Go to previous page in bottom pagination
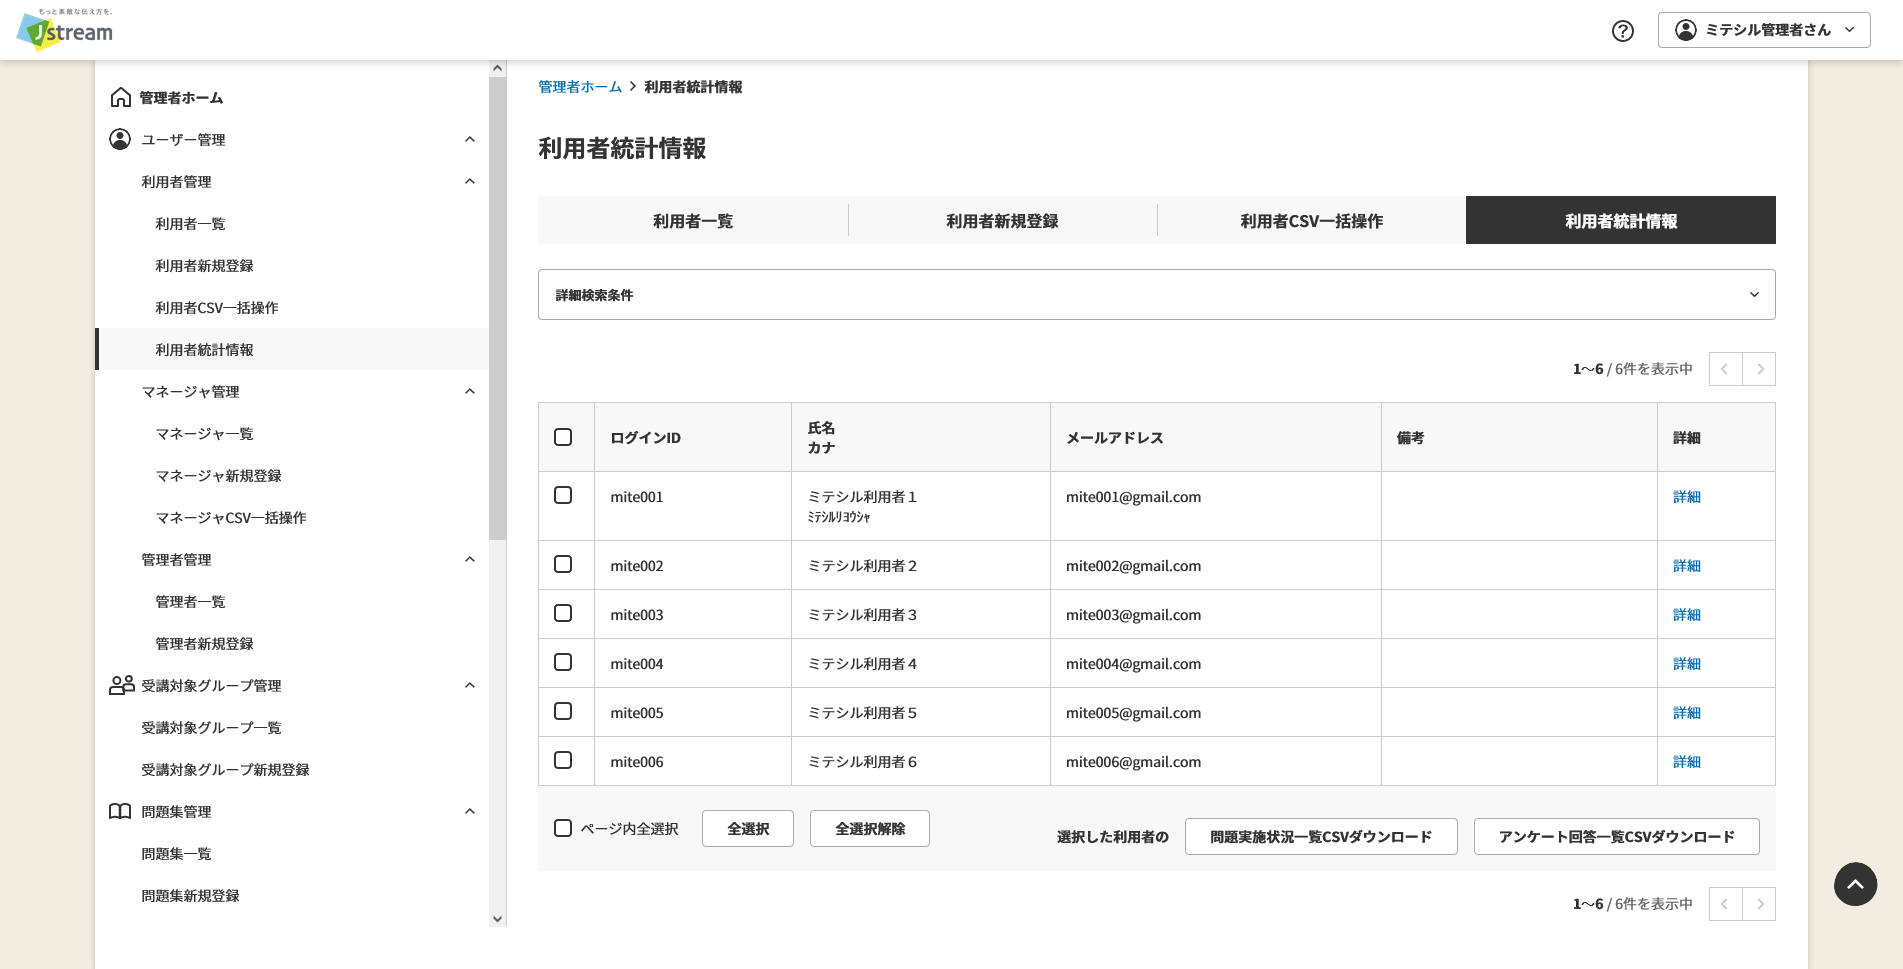Image resolution: width=1903 pixels, height=969 pixels. pyautogui.click(x=1725, y=904)
